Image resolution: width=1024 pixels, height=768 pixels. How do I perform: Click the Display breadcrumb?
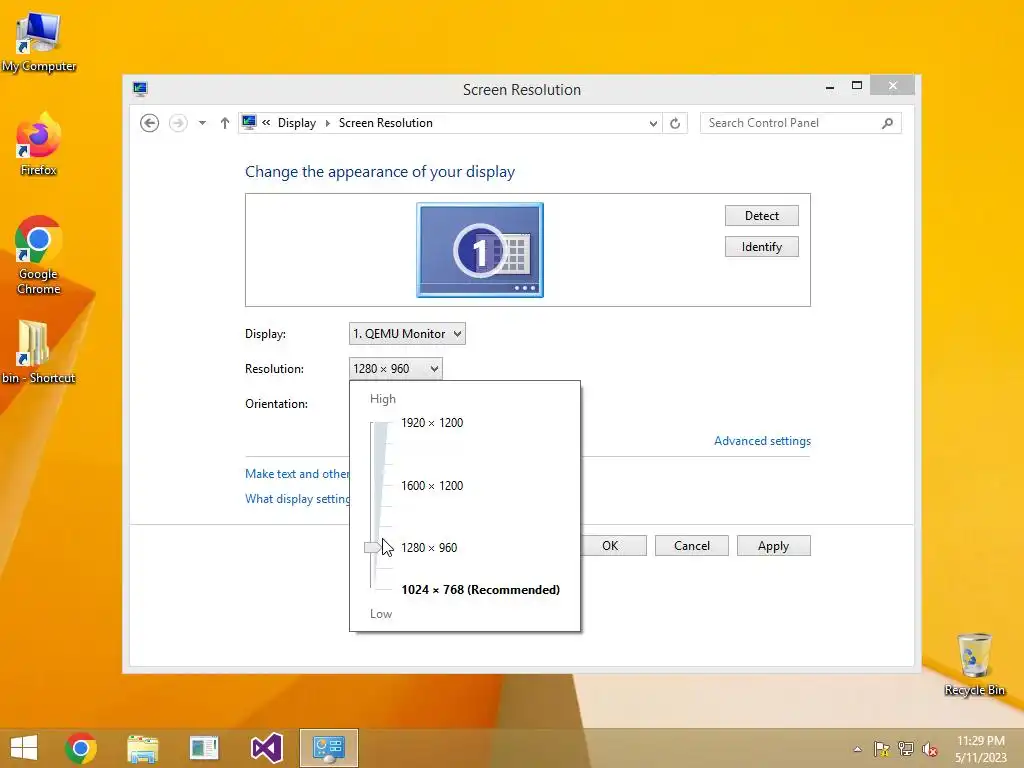click(x=296, y=123)
